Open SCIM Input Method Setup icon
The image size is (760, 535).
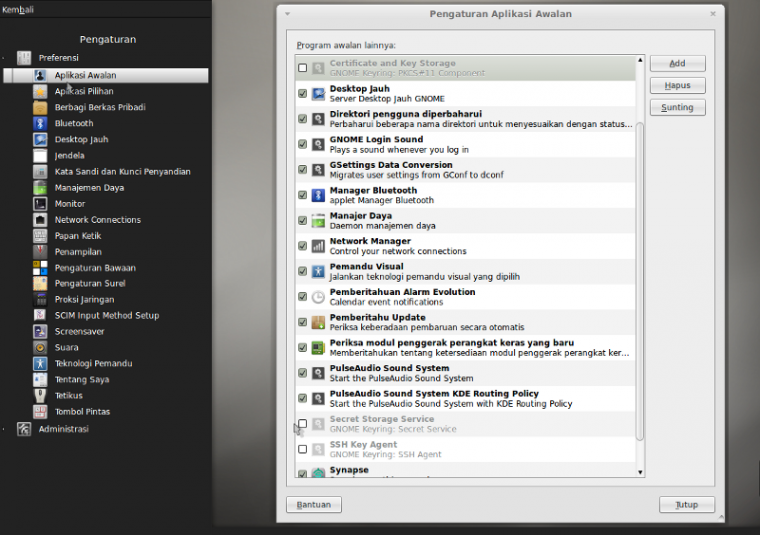tap(40, 315)
